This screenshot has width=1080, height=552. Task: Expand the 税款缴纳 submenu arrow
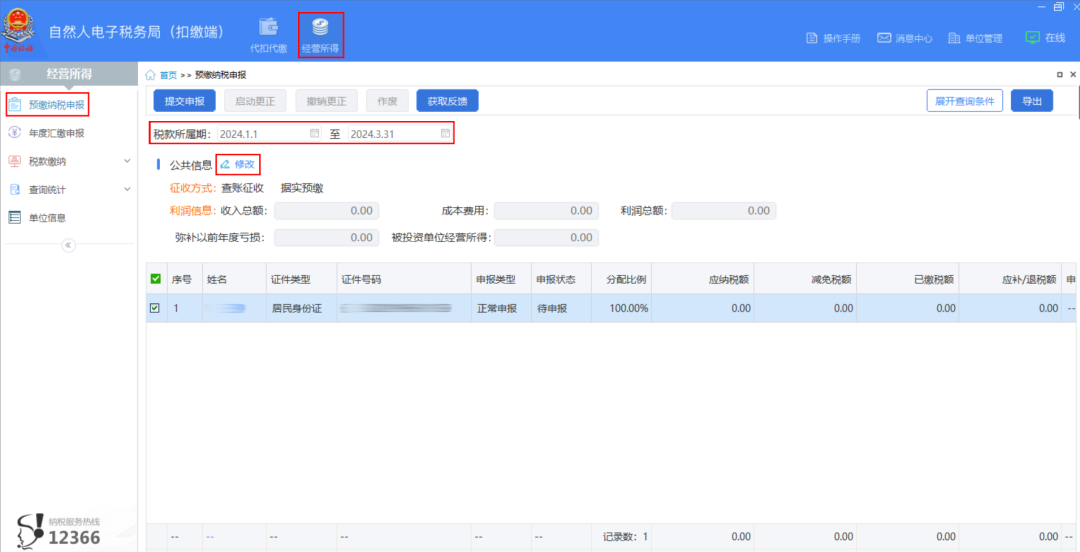pos(127,161)
